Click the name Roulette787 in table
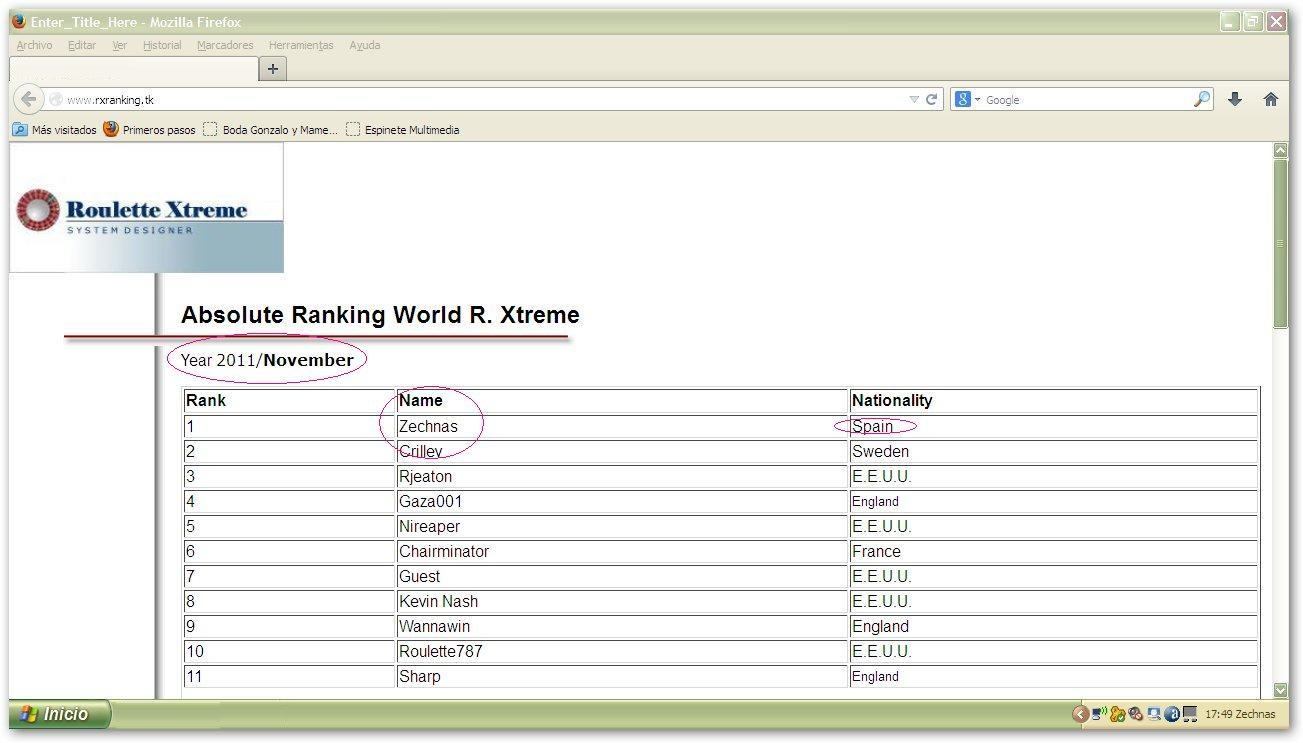The image size is (1303, 743). point(440,651)
